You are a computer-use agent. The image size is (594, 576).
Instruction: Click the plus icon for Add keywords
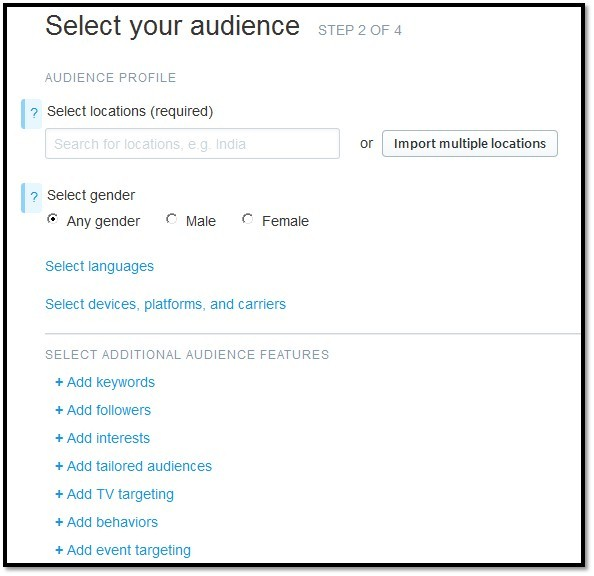pos(59,382)
